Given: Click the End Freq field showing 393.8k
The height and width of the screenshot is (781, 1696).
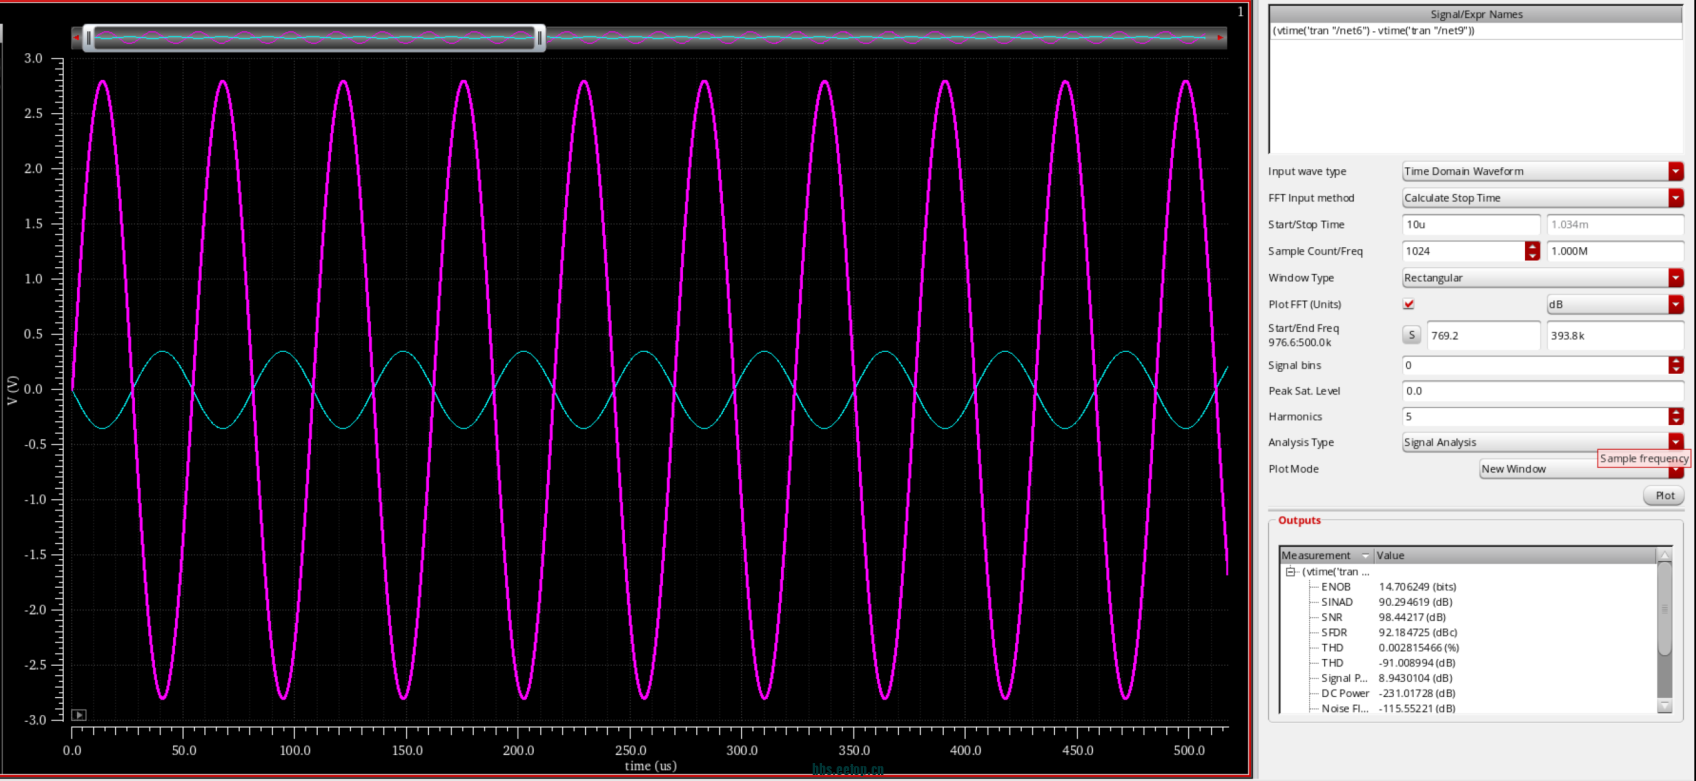Looking at the screenshot, I should (1615, 335).
